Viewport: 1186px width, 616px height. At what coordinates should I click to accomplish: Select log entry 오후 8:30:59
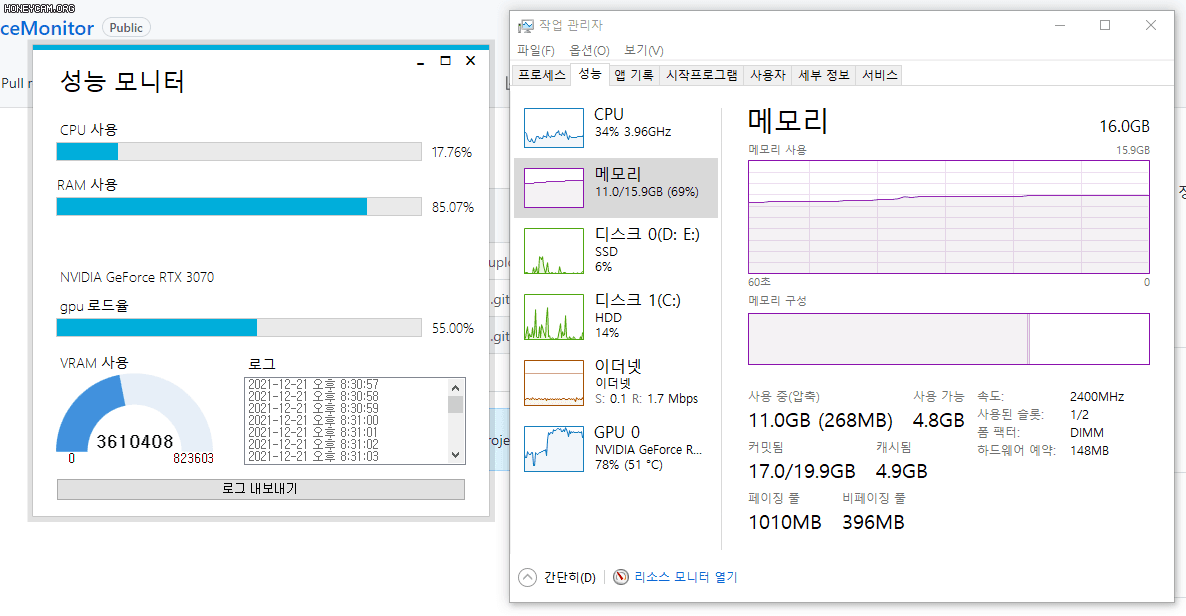[313, 409]
